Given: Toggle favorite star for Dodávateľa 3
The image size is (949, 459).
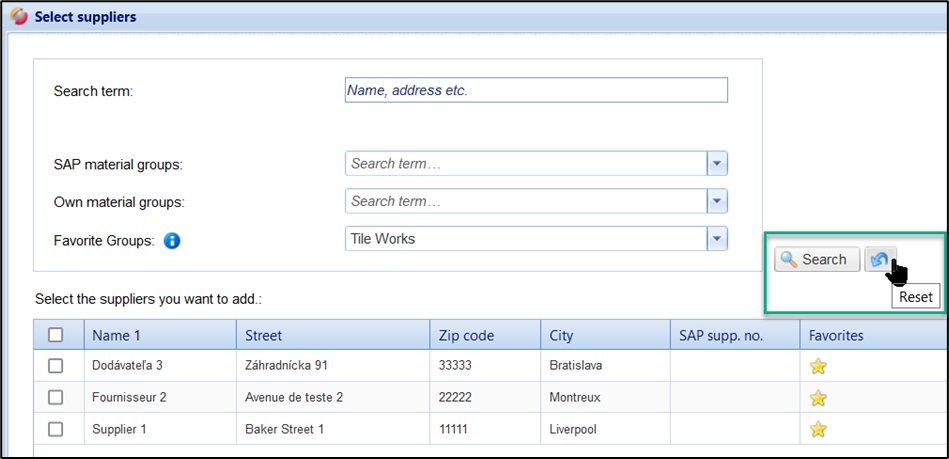Looking at the screenshot, I should (818, 366).
